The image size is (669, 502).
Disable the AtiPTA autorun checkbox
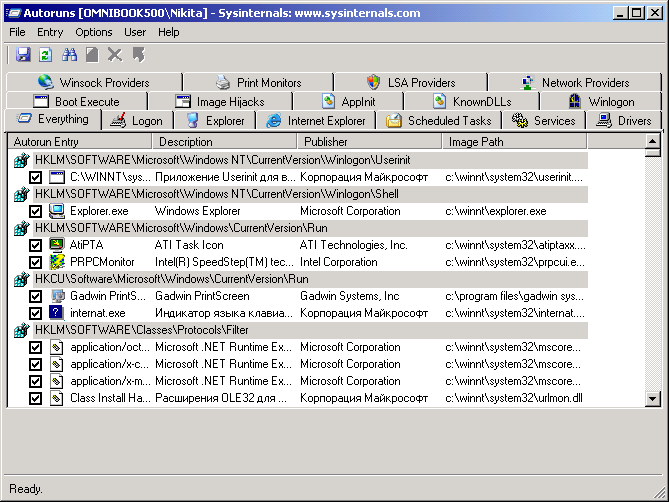tap(35, 246)
